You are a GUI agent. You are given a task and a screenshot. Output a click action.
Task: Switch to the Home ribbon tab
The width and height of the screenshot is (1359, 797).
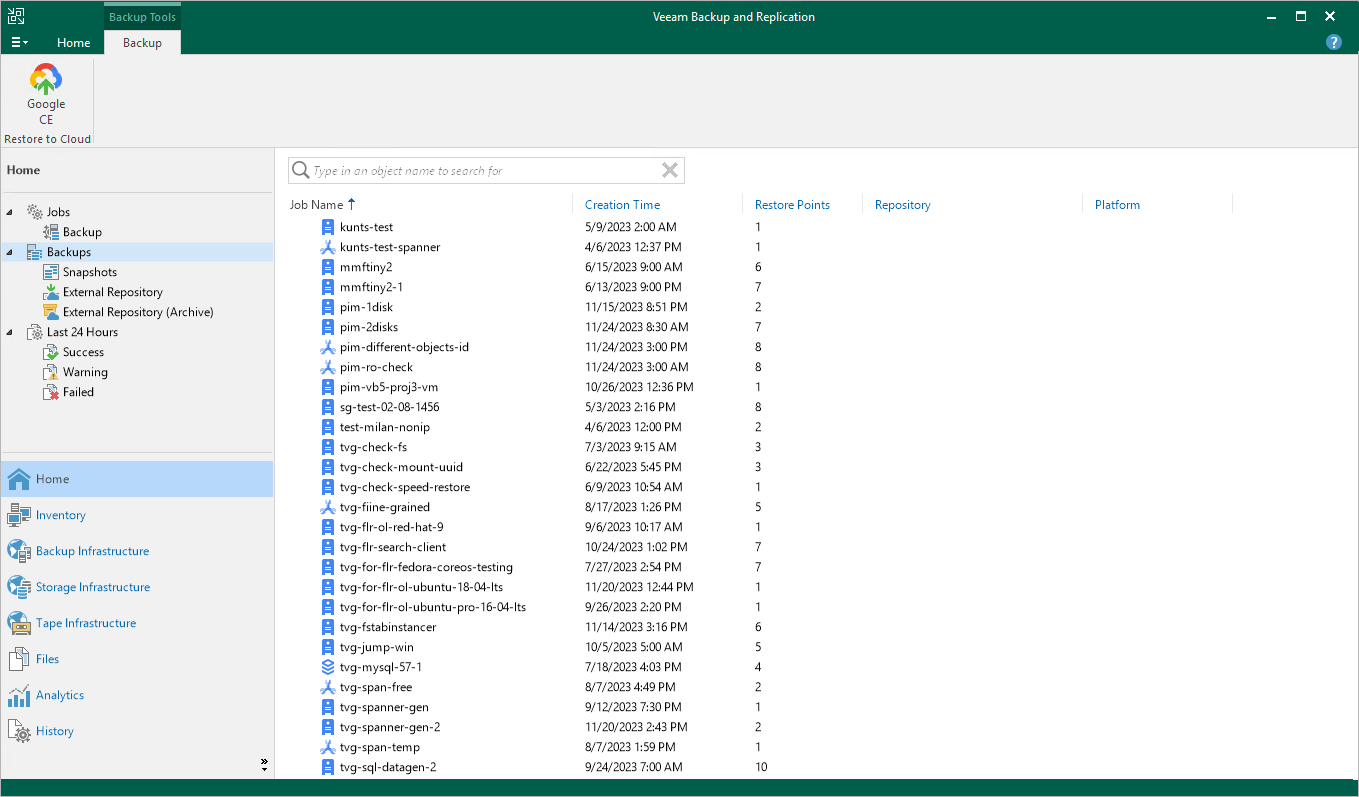pyautogui.click(x=74, y=43)
